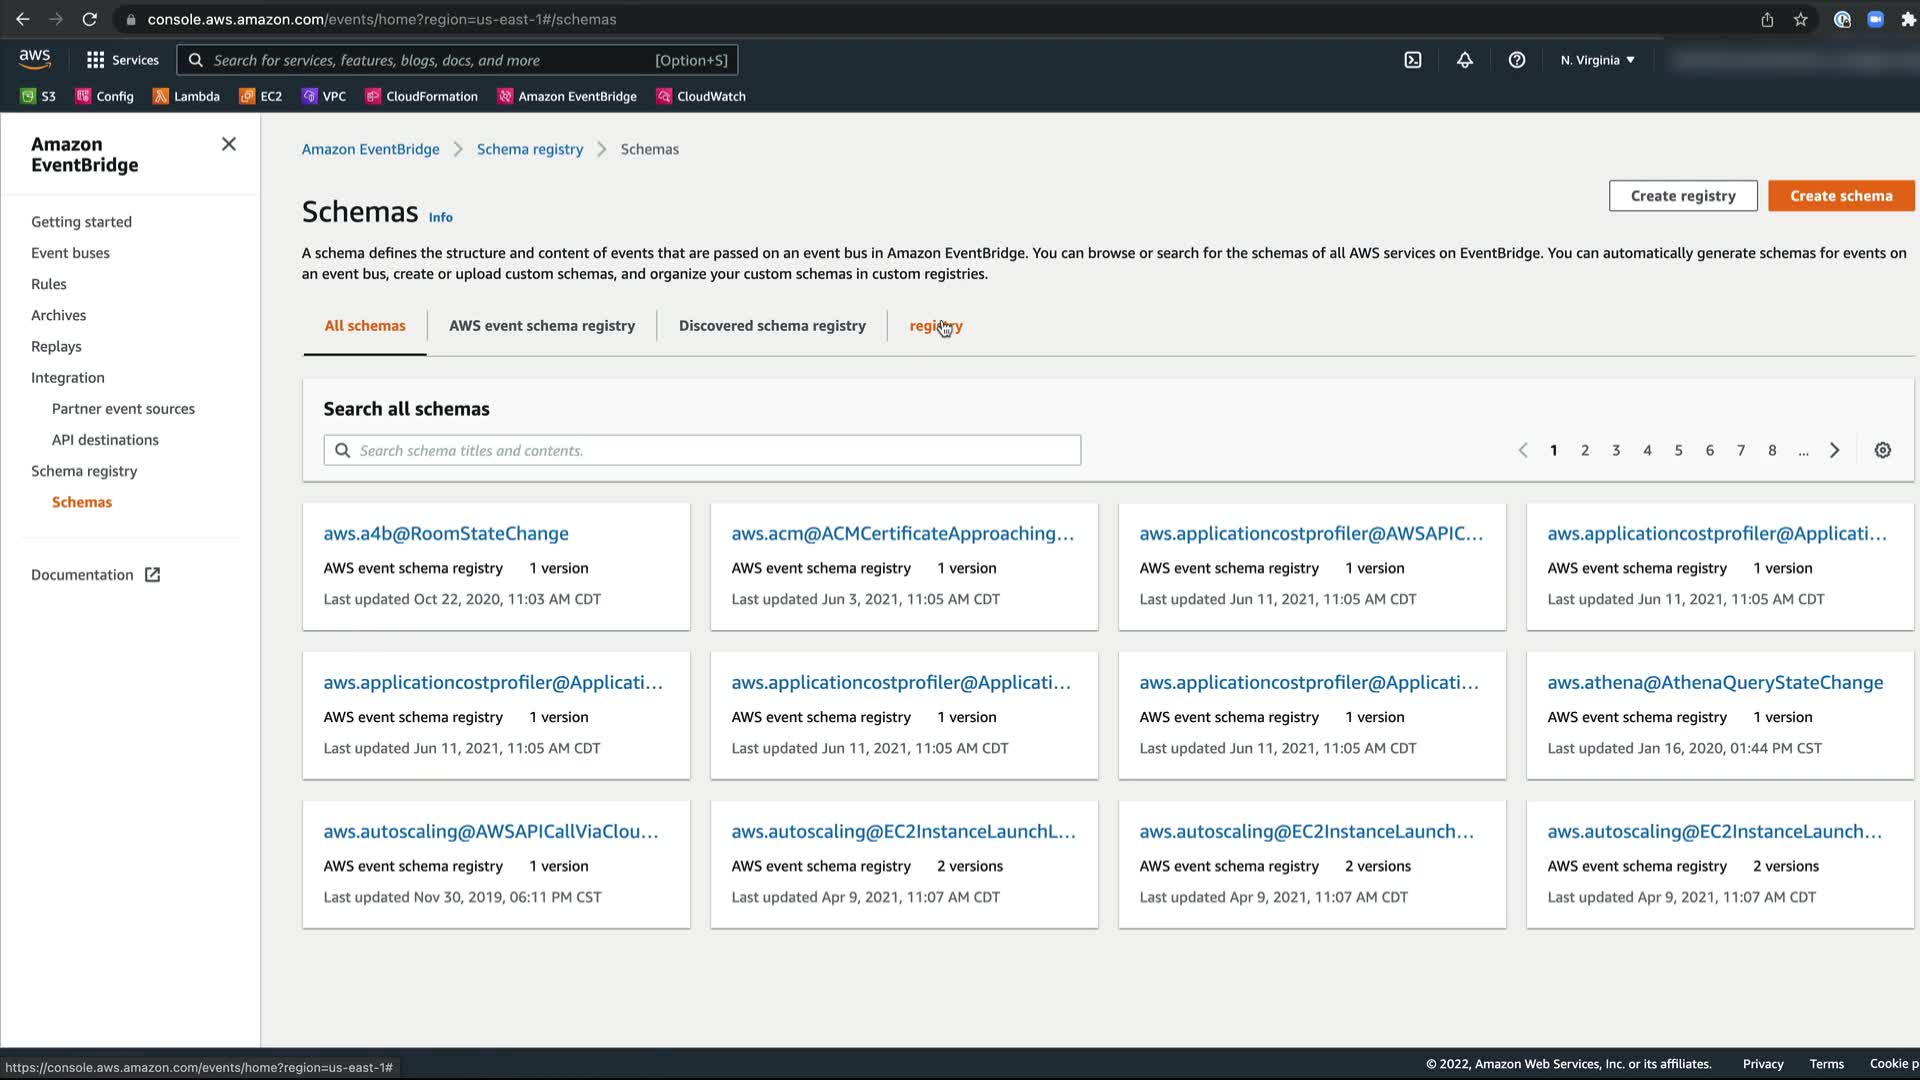Open aws.athena@AthenaQueryStateChange schema
This screenshot has width=1920, height=1080.
click(1714, 683)
